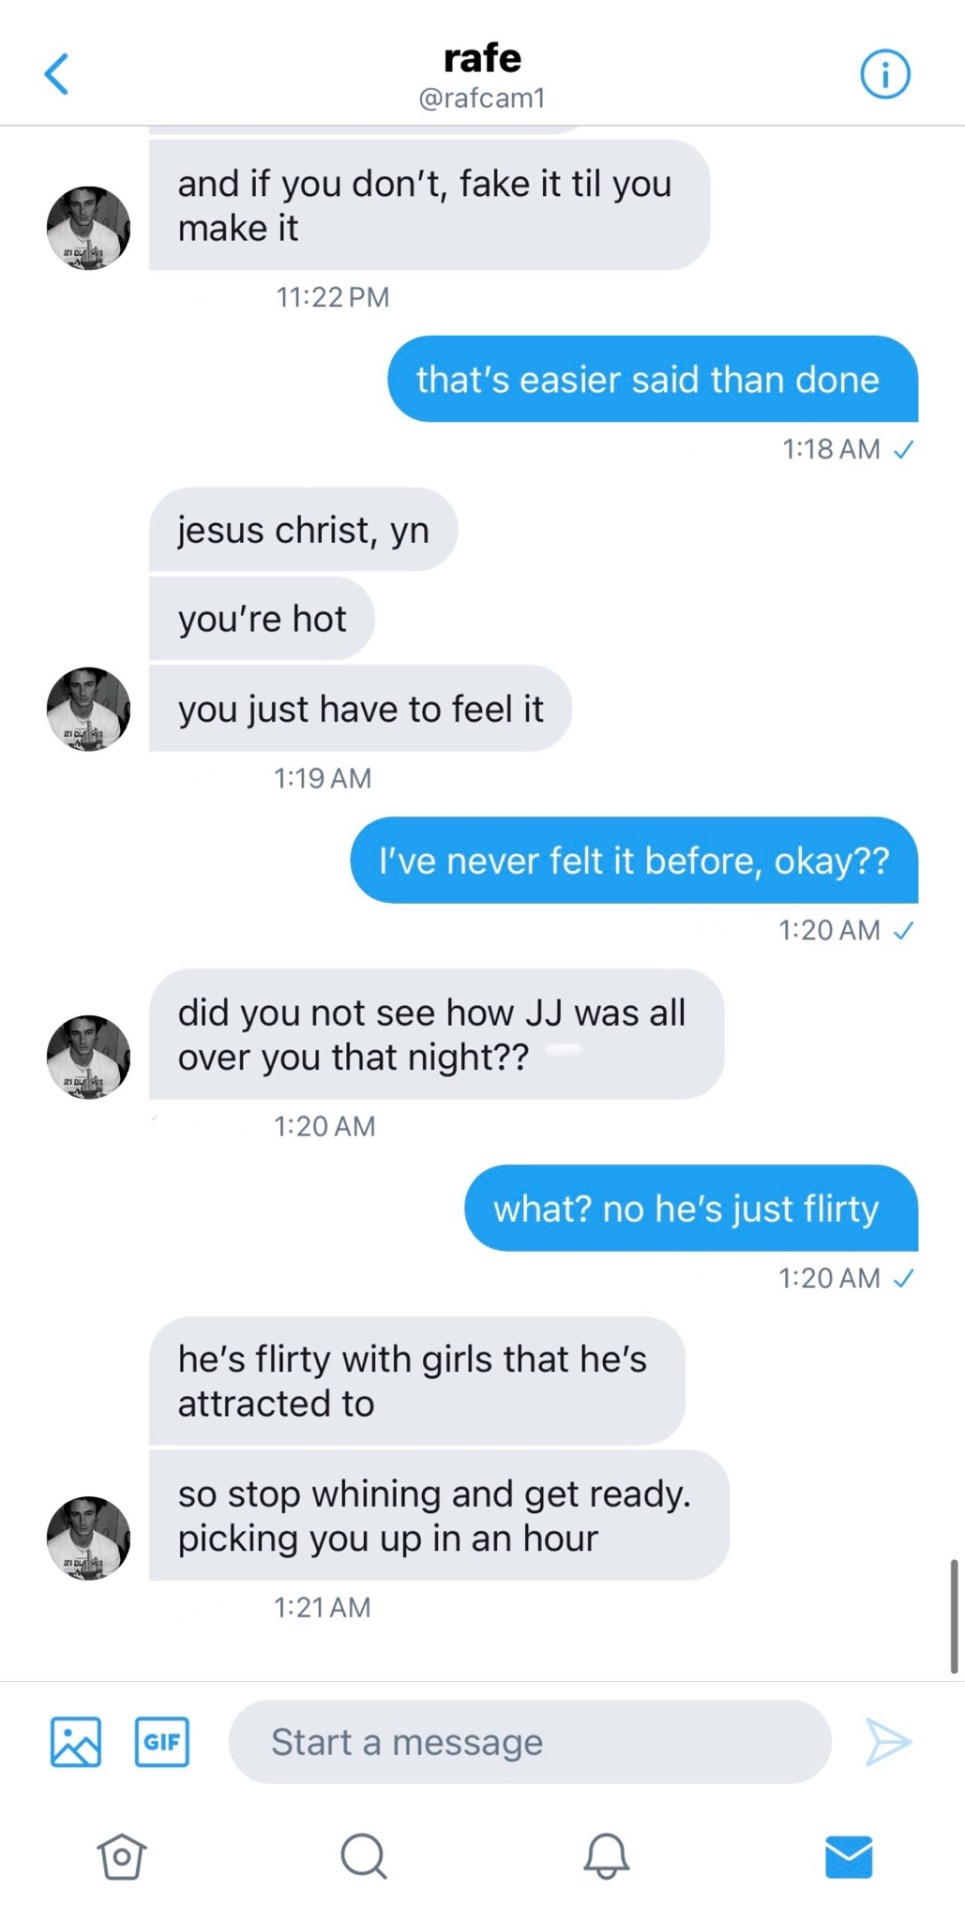Tap 'what? no he's just flirty' bubble

pyautogui.click(x=690, y=1208)
